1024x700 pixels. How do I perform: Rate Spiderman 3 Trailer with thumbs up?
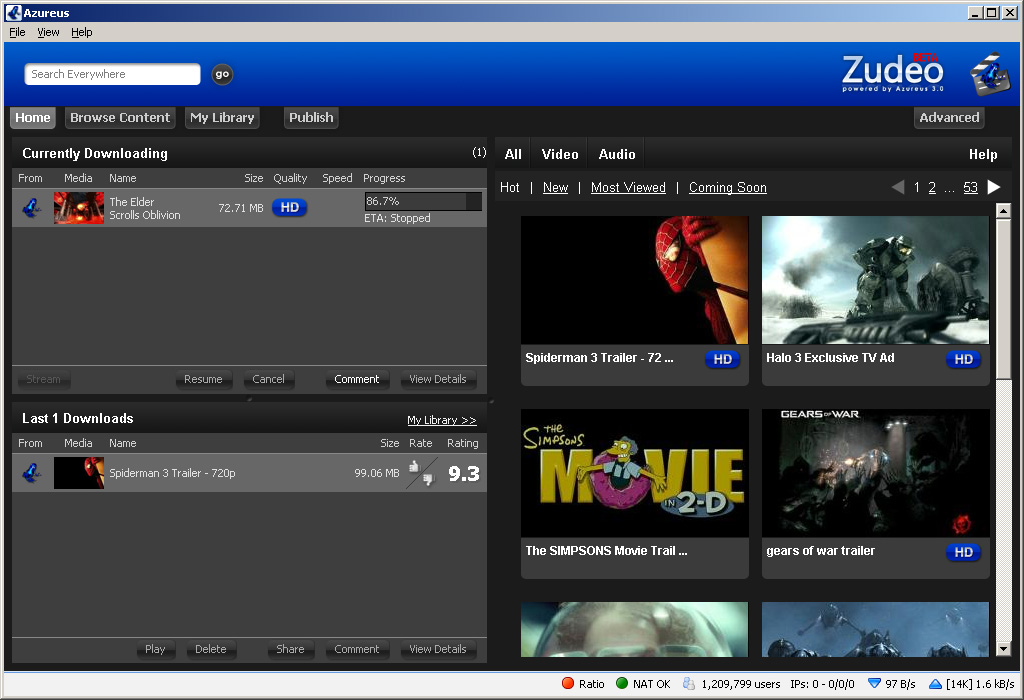(x=413, y=466)
